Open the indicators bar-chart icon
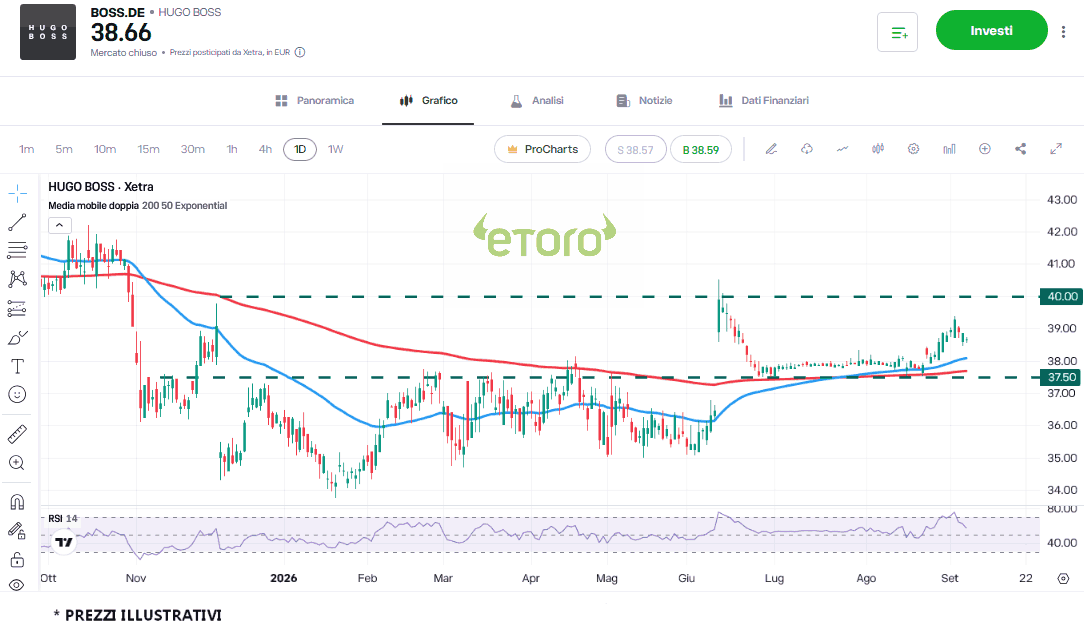This screenshot has height=625, width=1084. point(949,149)
